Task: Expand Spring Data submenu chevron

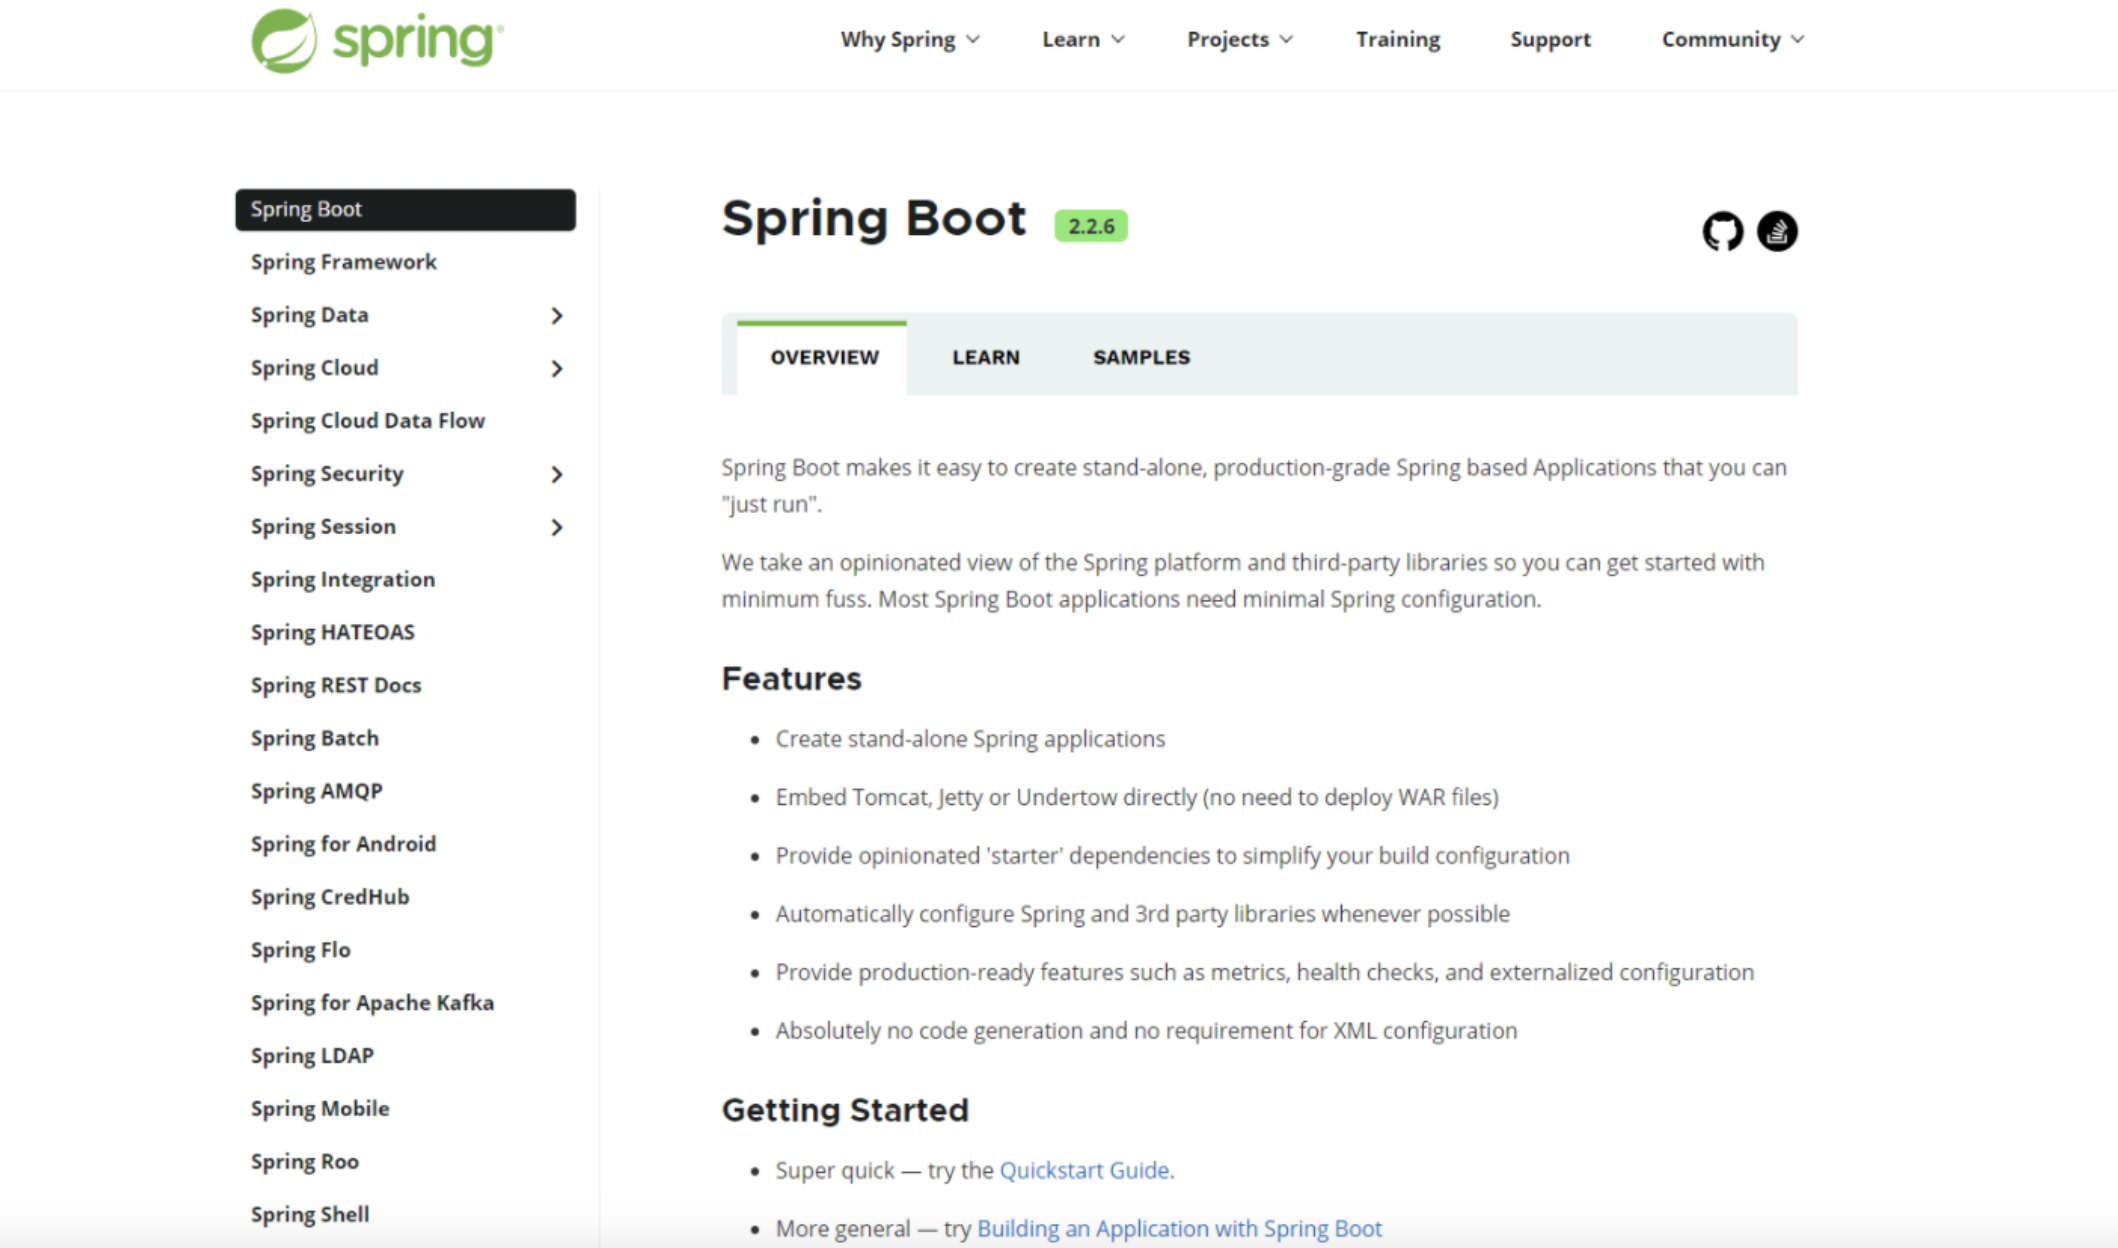Action: coord(557,316)
